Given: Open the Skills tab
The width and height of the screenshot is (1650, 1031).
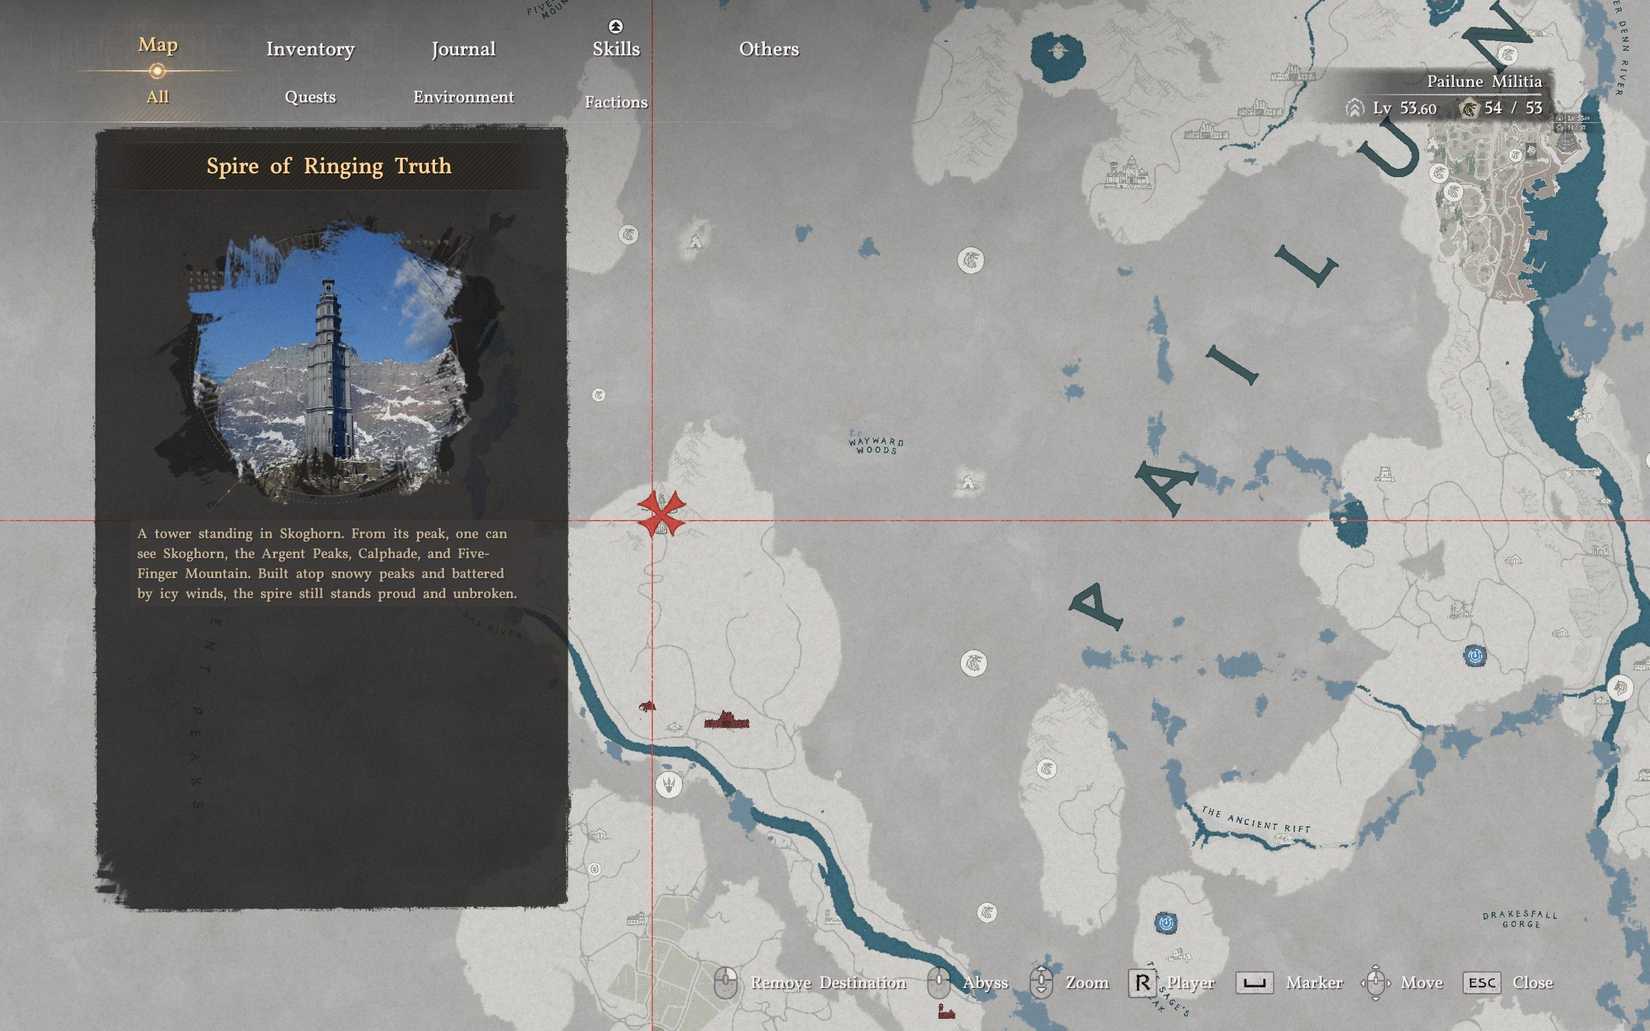Looking at the screenshot, I should click(x=616, y=49).
